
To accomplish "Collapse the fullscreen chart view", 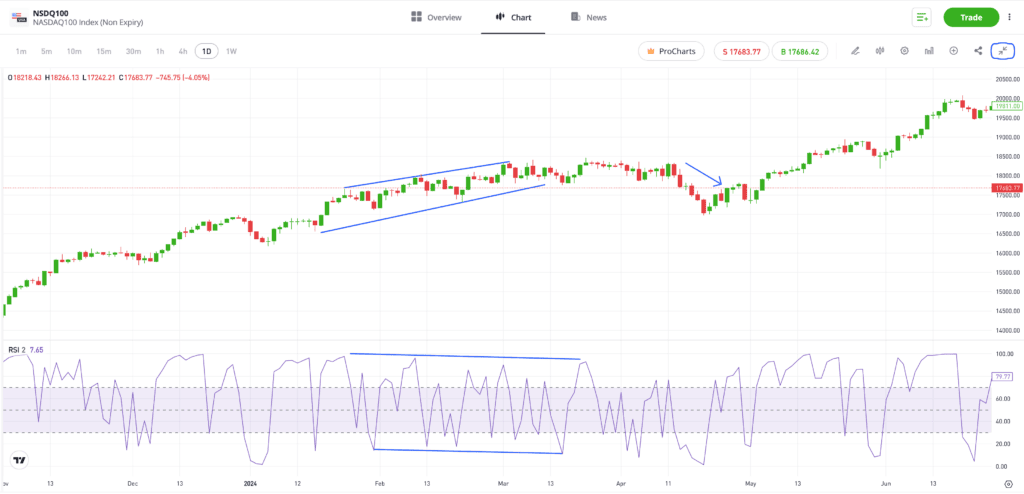I will [1002, 50].
